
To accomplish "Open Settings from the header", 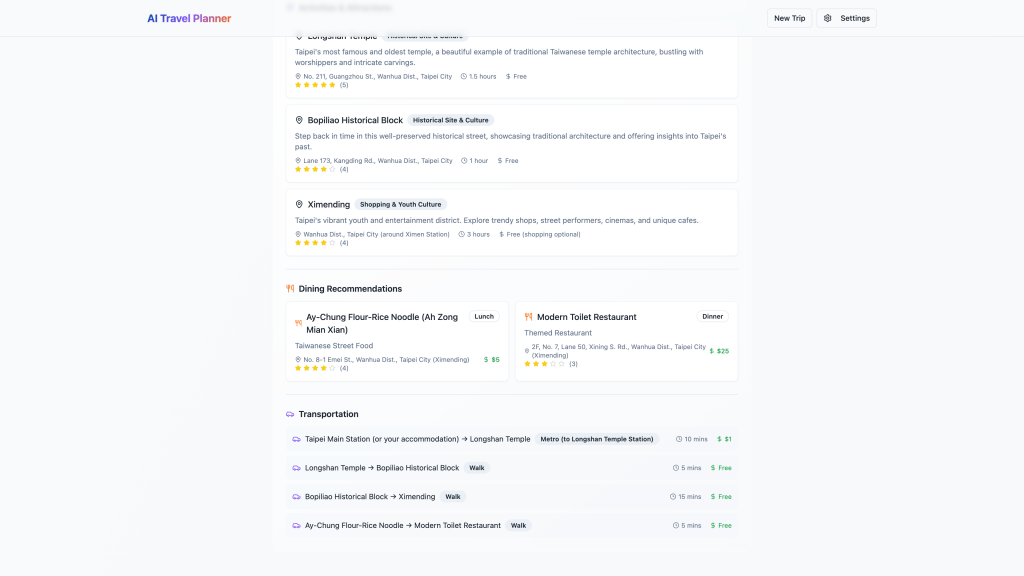I will pyautogui.click(x=846, y=18).
